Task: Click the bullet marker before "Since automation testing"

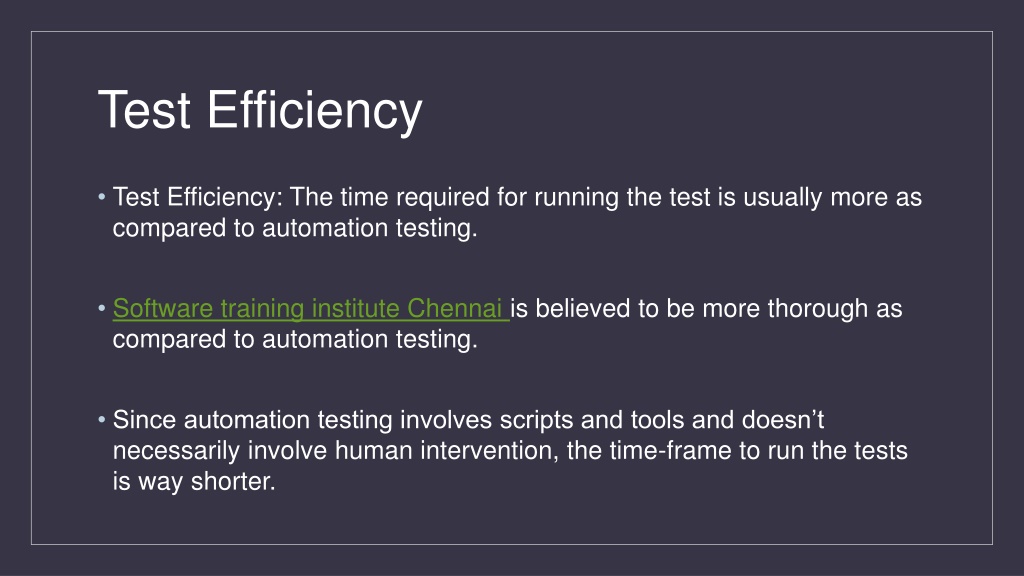Action: coord(102,419)
